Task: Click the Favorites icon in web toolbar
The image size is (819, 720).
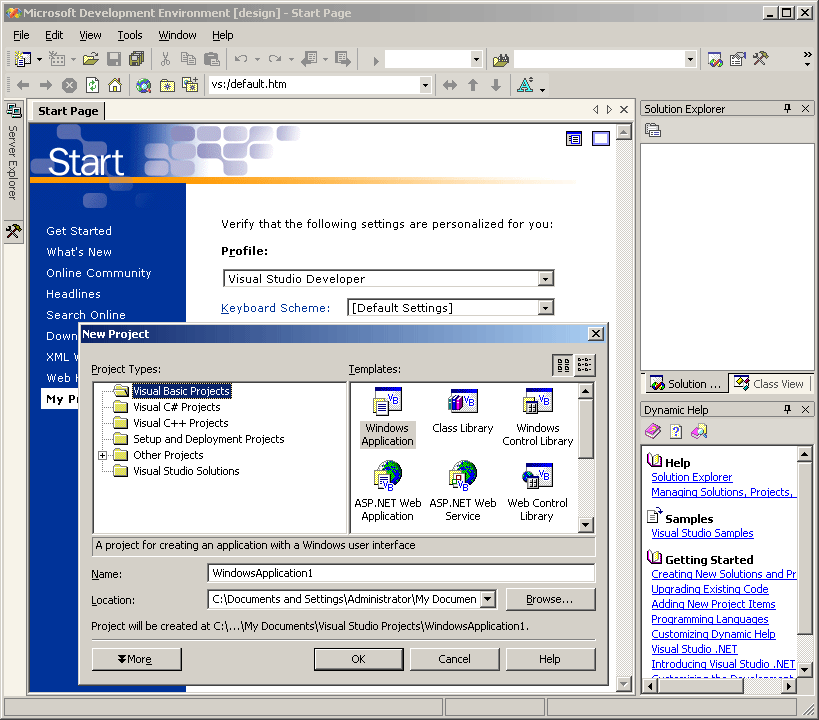Action: 167,85
